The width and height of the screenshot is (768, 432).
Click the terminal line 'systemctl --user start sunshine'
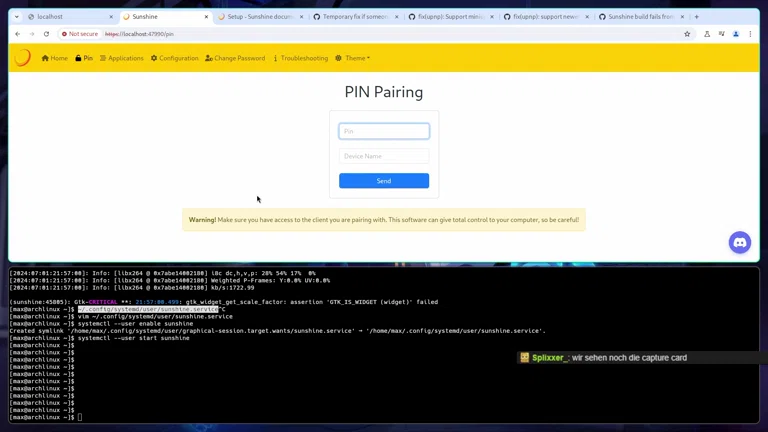click(134, 338)
